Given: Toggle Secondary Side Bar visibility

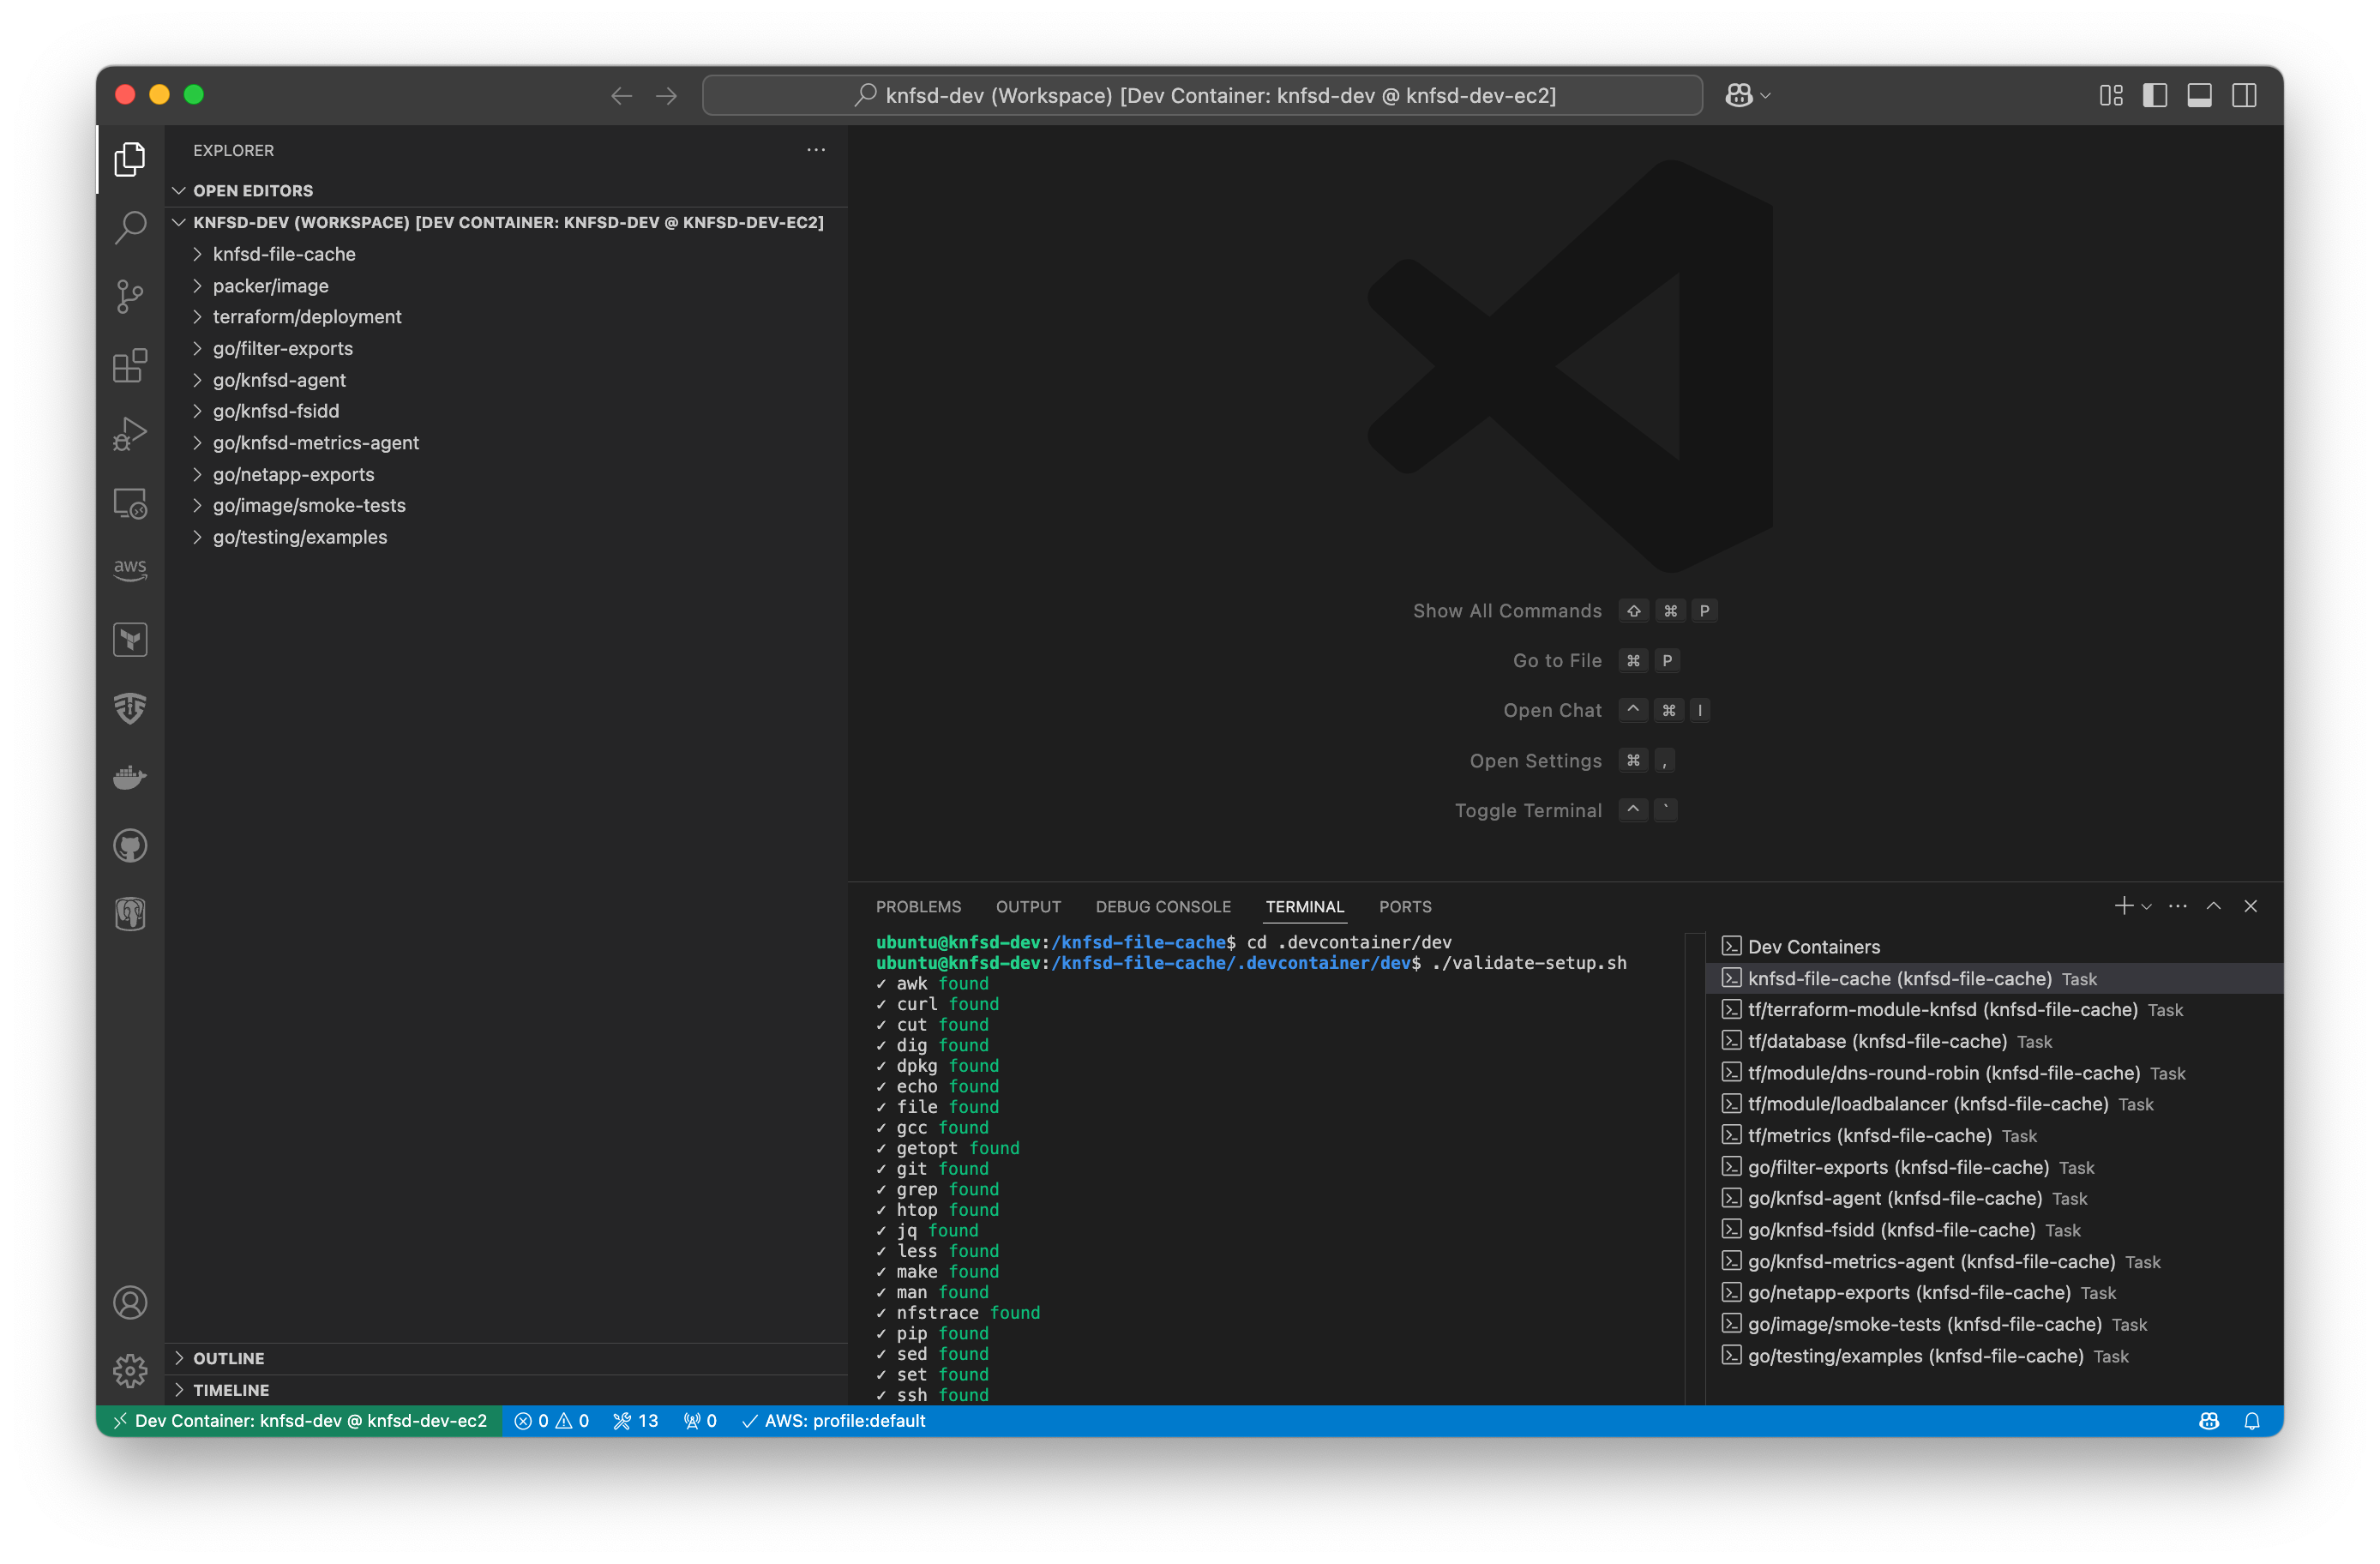Looking at the screenshot, I should 2244,95.
